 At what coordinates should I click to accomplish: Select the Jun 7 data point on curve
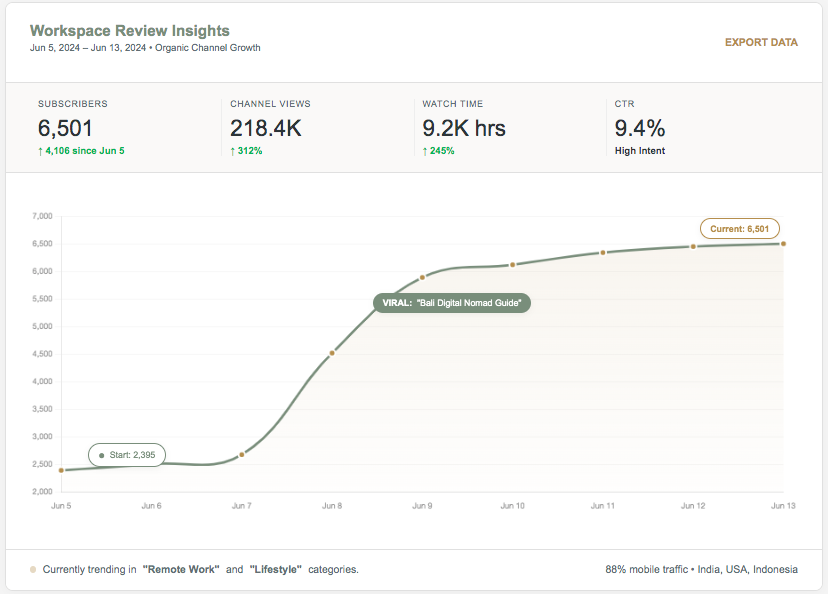(242, 455)
